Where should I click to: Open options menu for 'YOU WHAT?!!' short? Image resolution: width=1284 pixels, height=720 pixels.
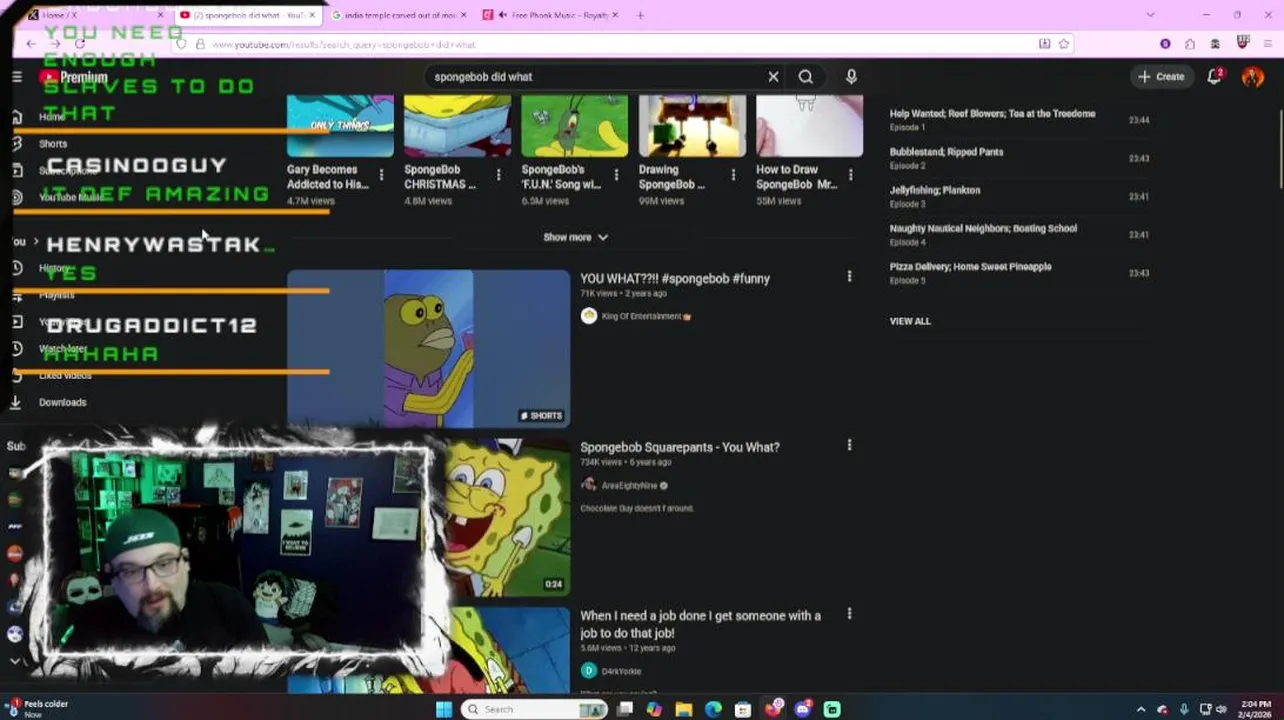tap(849, 277)
